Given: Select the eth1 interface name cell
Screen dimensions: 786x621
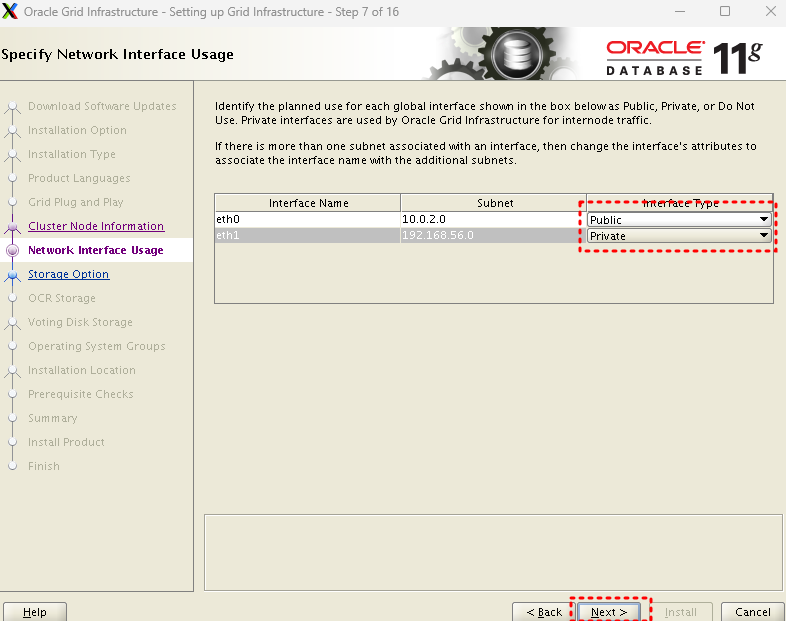Looking at the screenshot, I should pos(307,235).
